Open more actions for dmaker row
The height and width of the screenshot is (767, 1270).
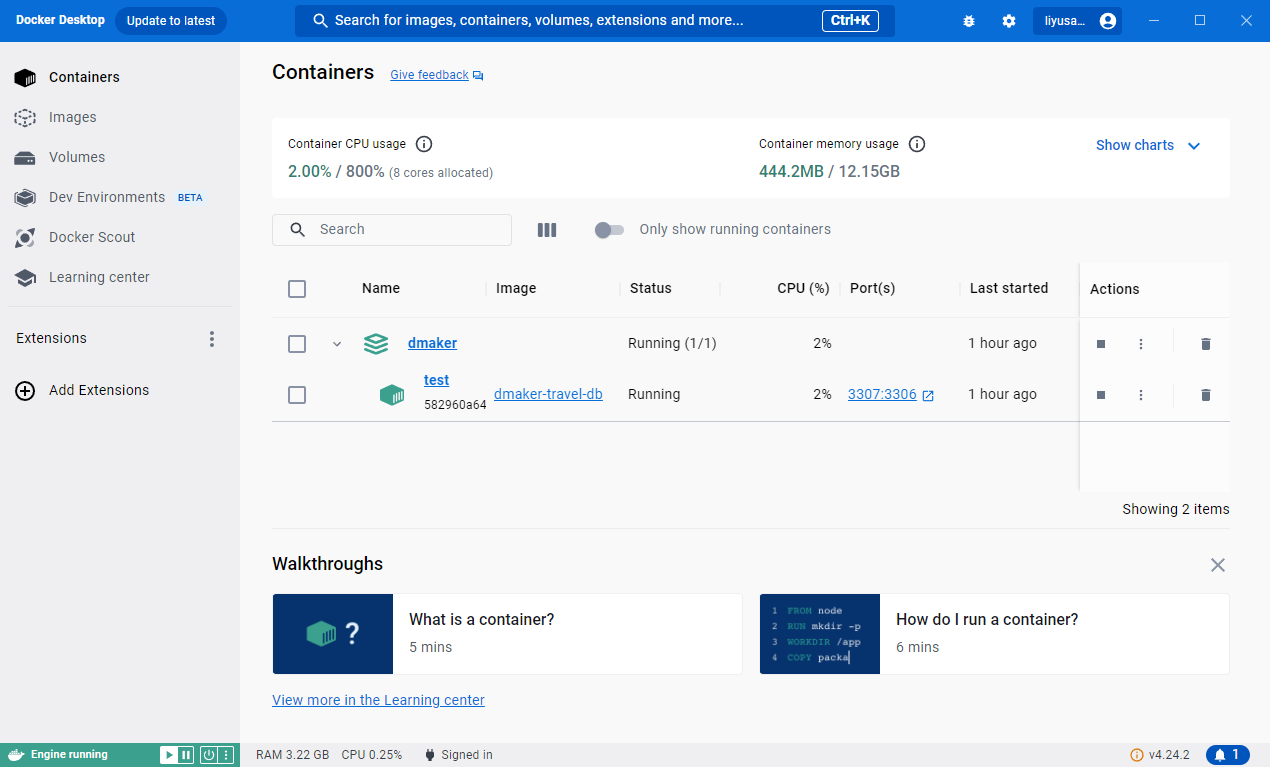coord(1141,344)
